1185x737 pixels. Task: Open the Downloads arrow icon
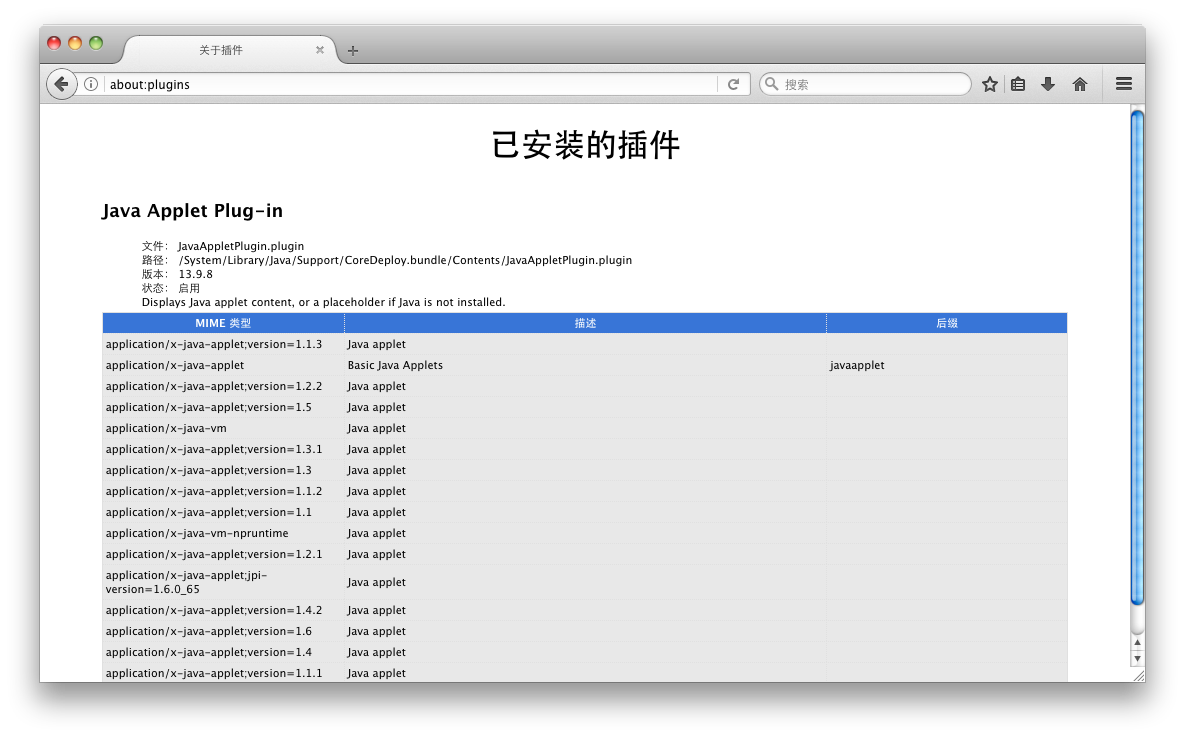(x=1048, y=85)
